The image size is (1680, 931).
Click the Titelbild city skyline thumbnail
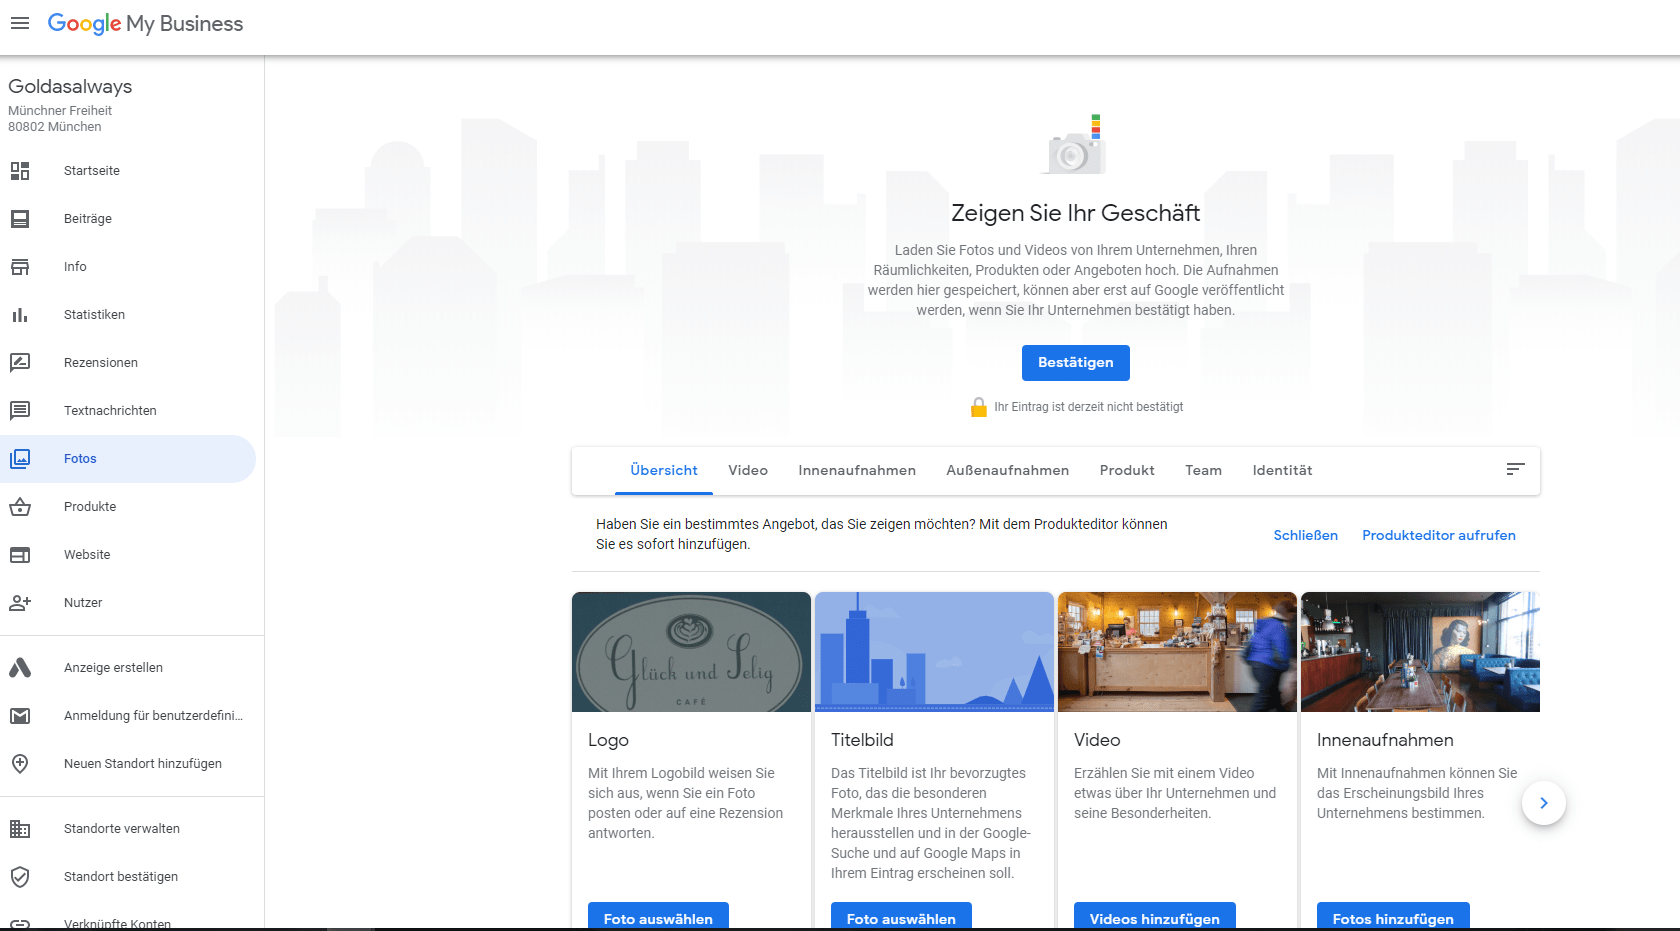click(934, 652)
